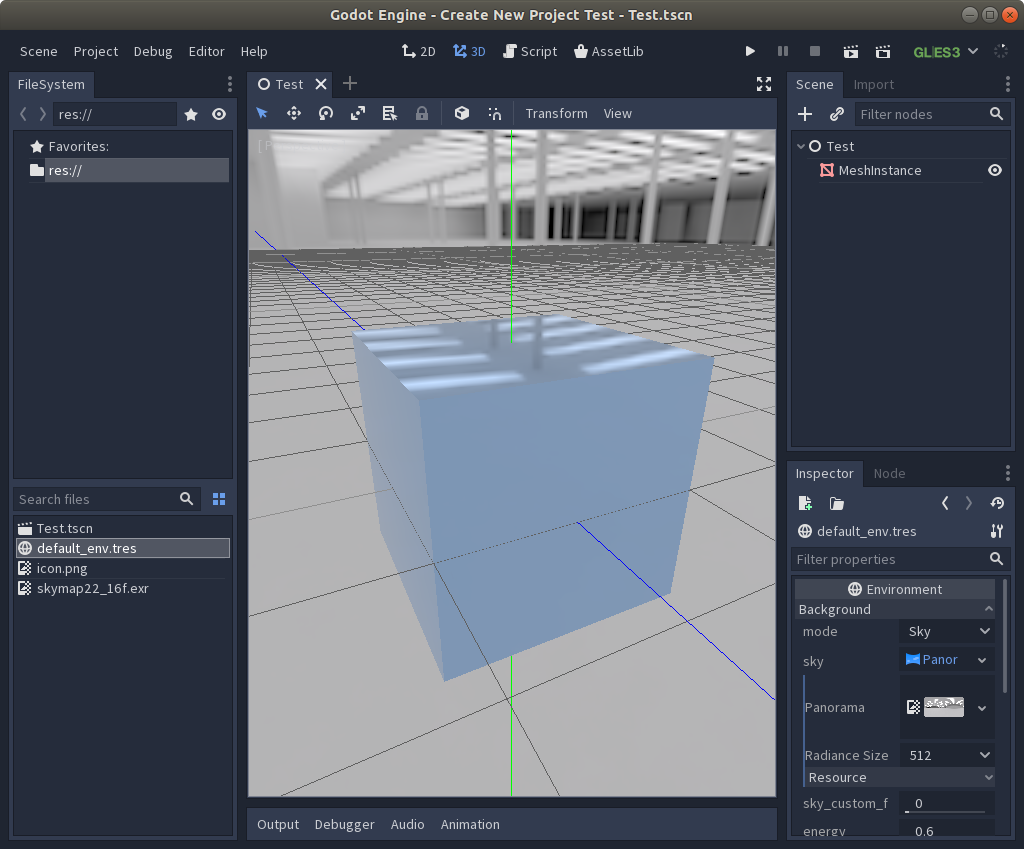1024x849 pixels.
Task: Add a new scene tab
Action: tap(350, 84)
